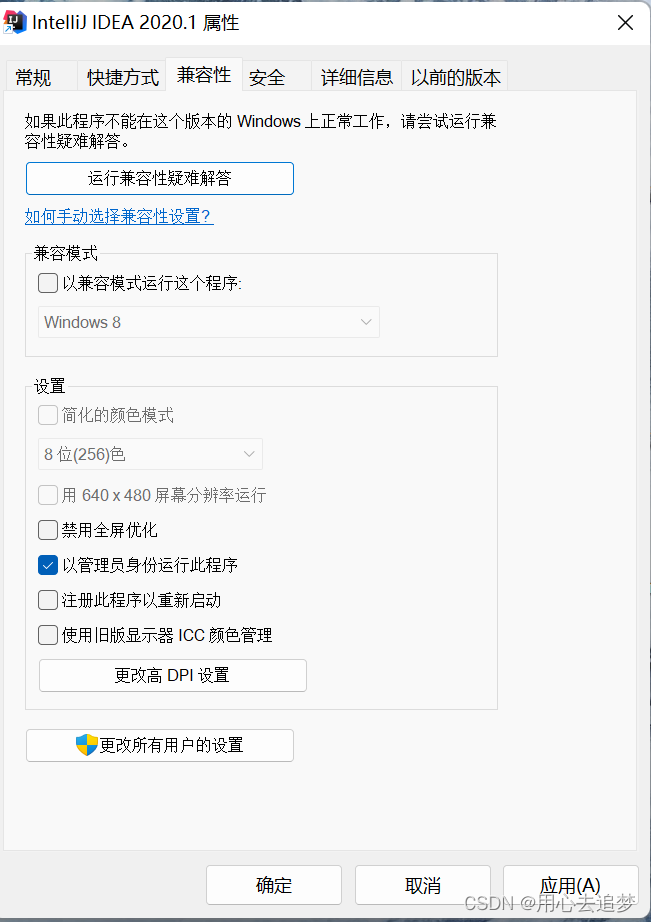Open the 安全 tab
Screen dimensions: 651x922
[266, 76]
